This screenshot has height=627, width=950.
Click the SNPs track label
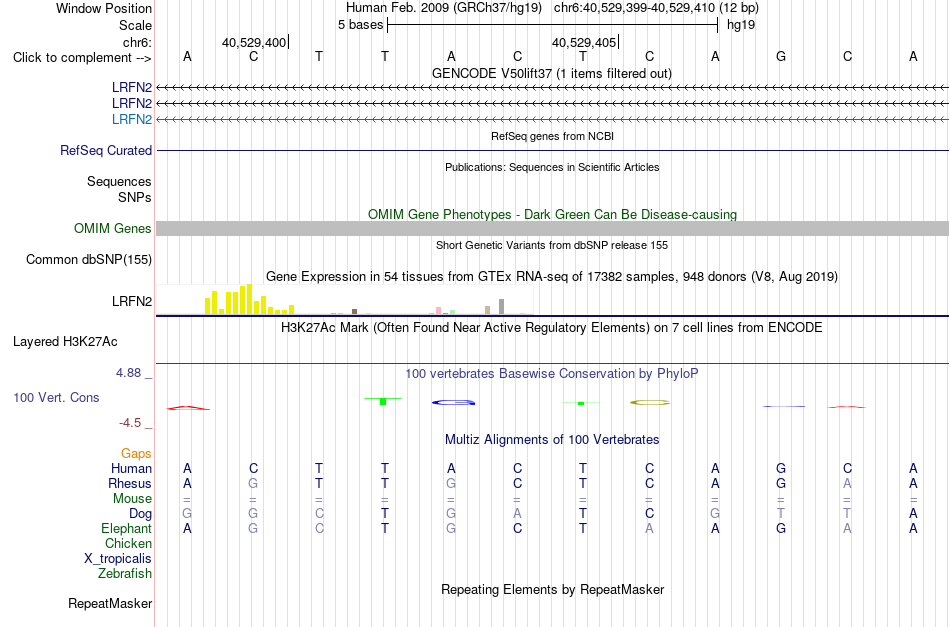(x=135, y=197)
